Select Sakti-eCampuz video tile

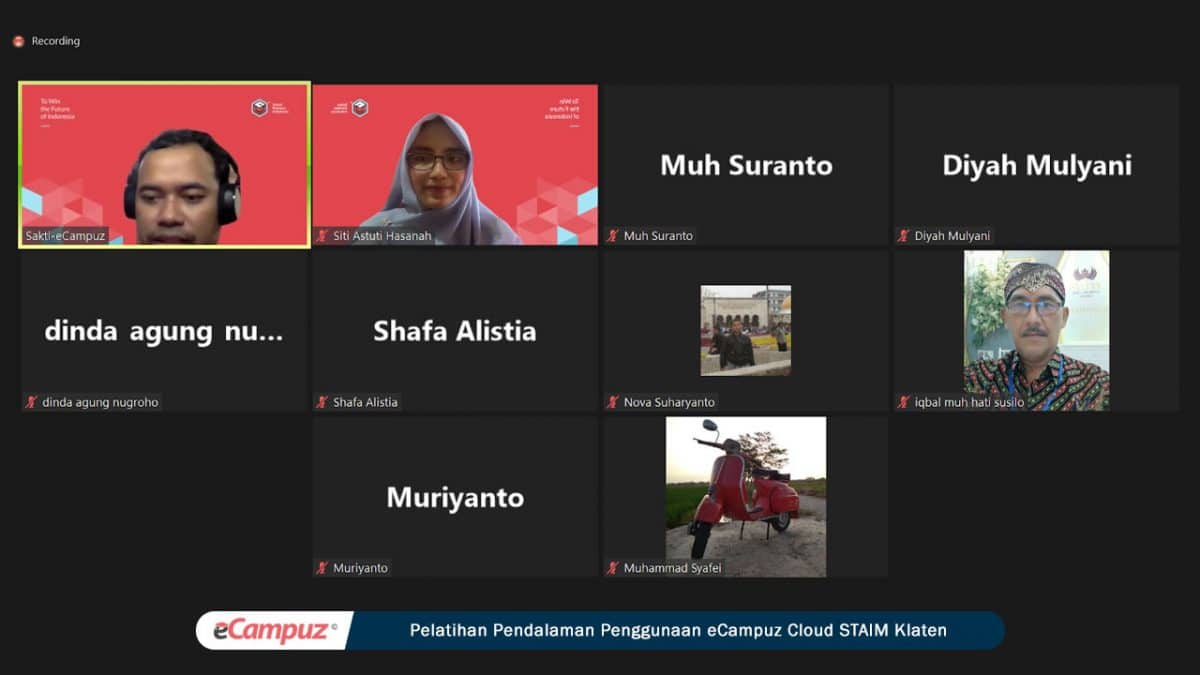point(165,165)
